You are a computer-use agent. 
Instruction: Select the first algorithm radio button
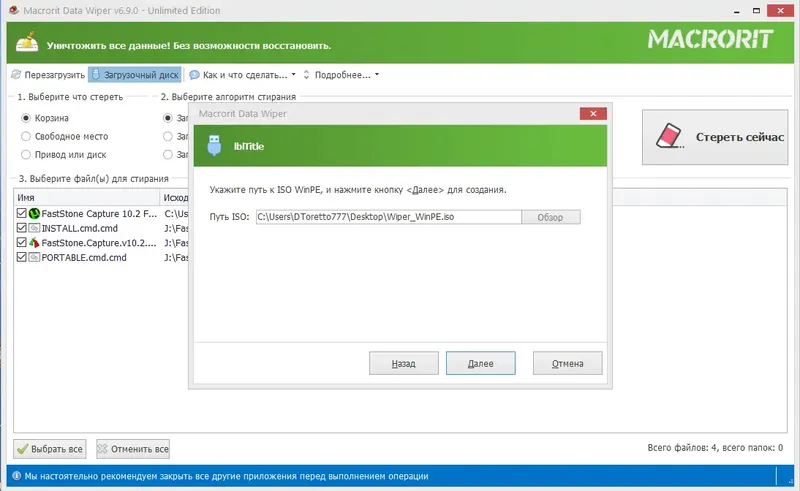[167, 118]
